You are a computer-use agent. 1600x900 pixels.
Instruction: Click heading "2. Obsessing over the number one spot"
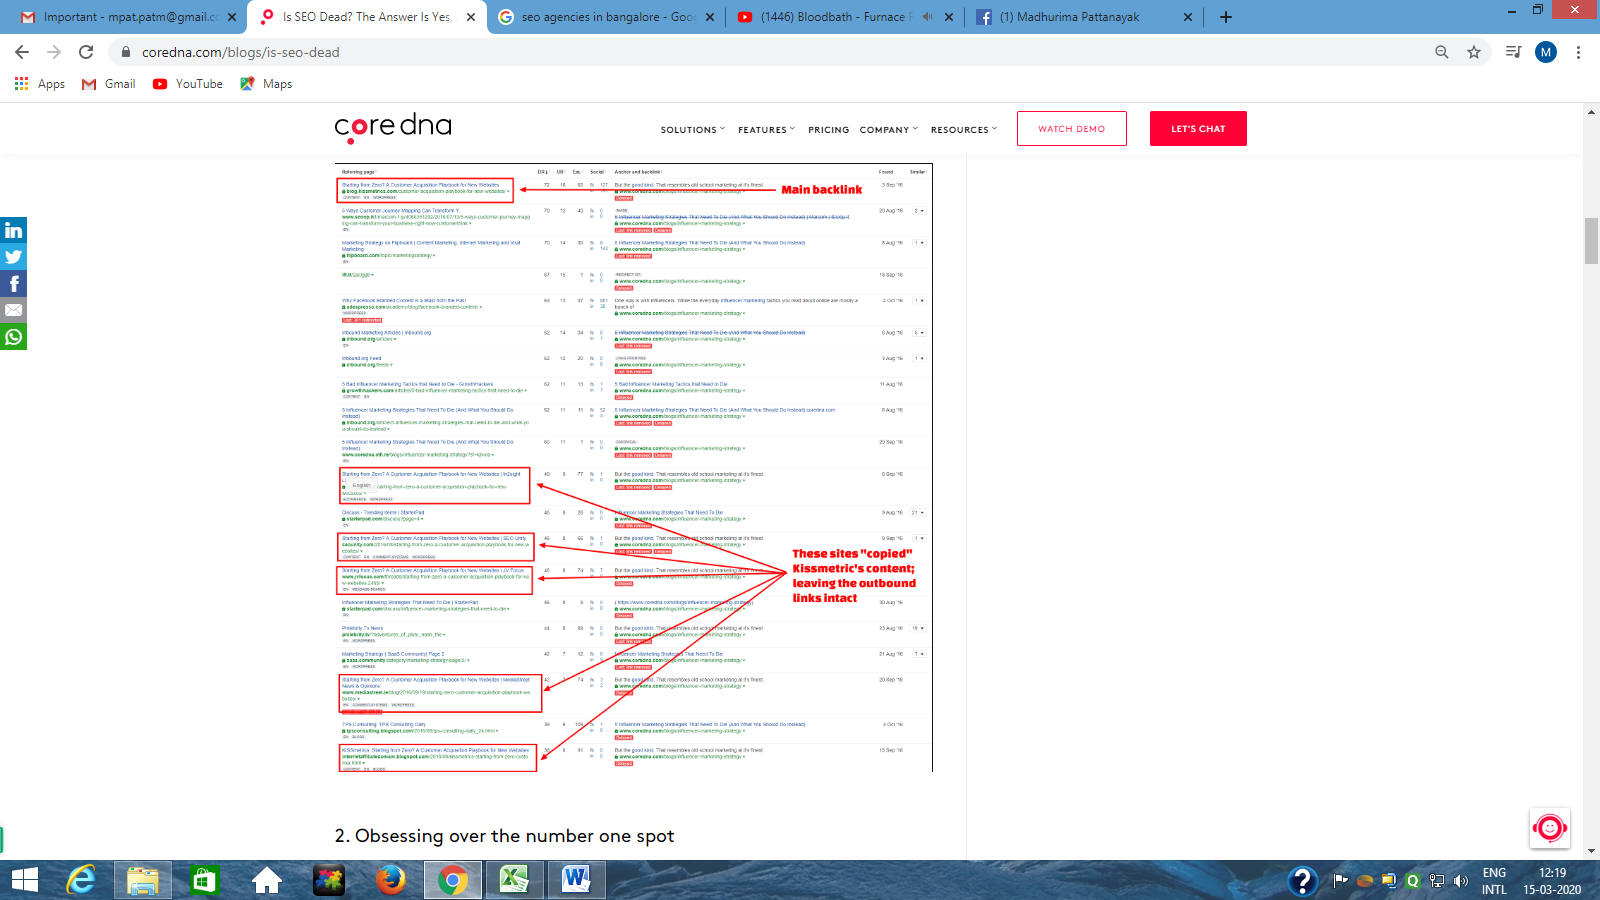(x=505, y=836)
